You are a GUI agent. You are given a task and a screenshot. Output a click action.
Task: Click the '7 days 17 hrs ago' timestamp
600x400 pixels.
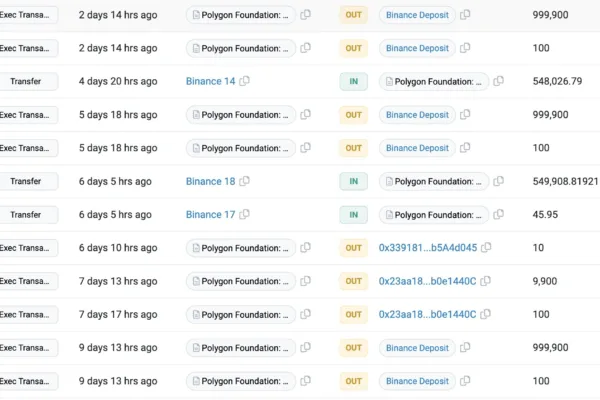point(118,314)
